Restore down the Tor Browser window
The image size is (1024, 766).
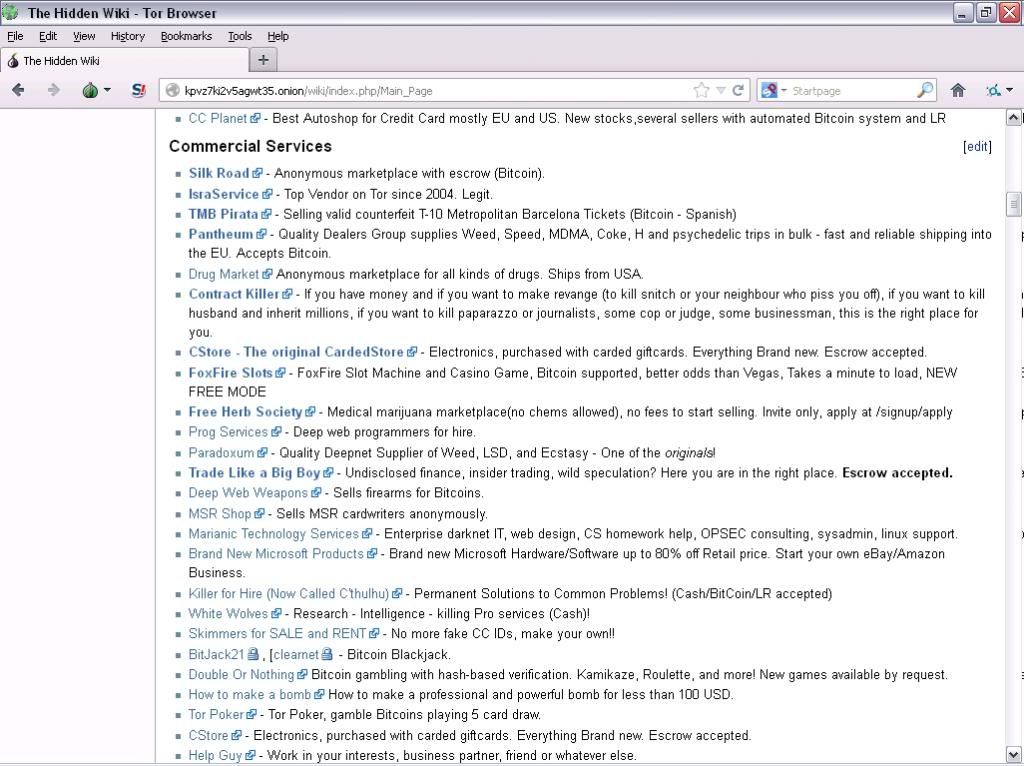click(x=986, y=12)
